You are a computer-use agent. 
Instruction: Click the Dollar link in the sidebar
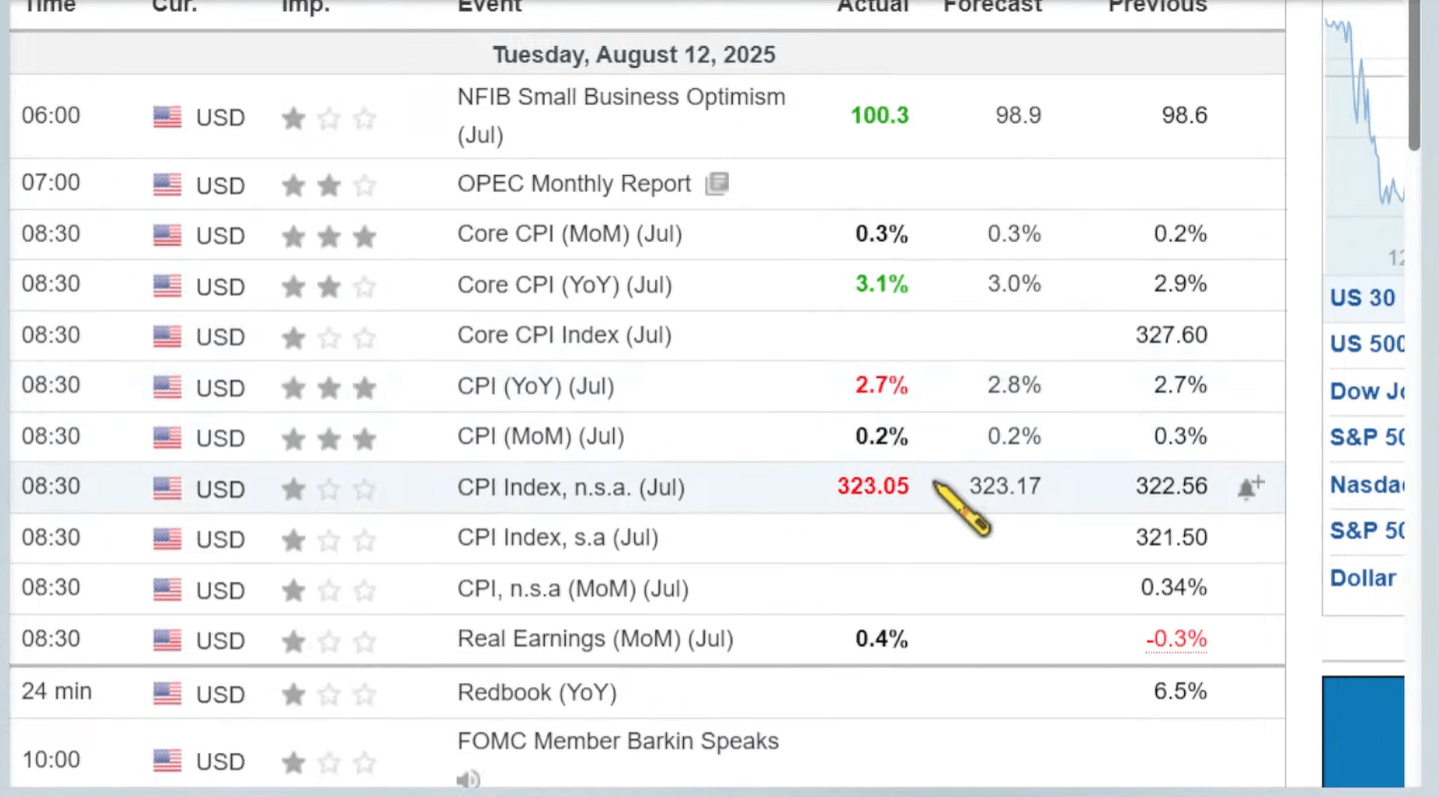pos(1362,577)
